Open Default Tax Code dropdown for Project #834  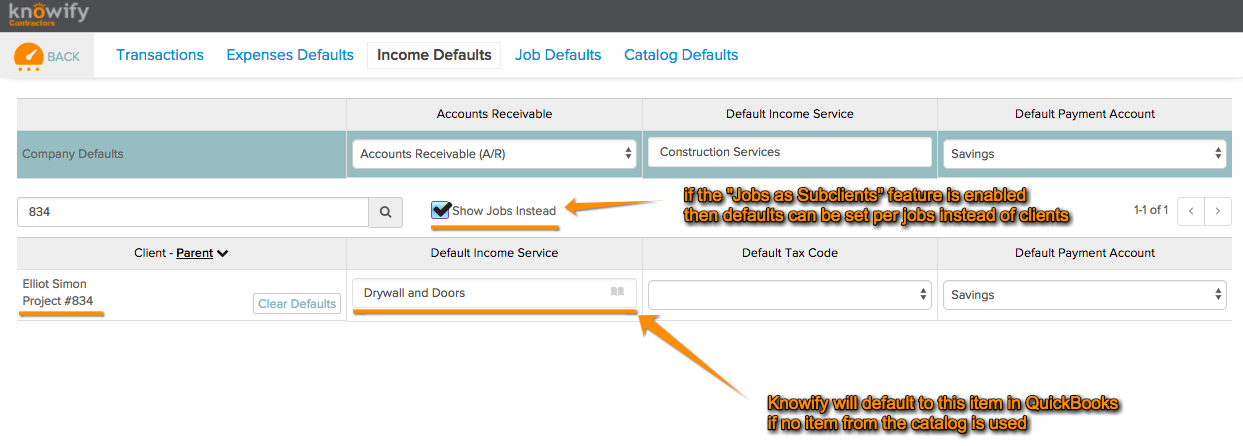[790, 295]
